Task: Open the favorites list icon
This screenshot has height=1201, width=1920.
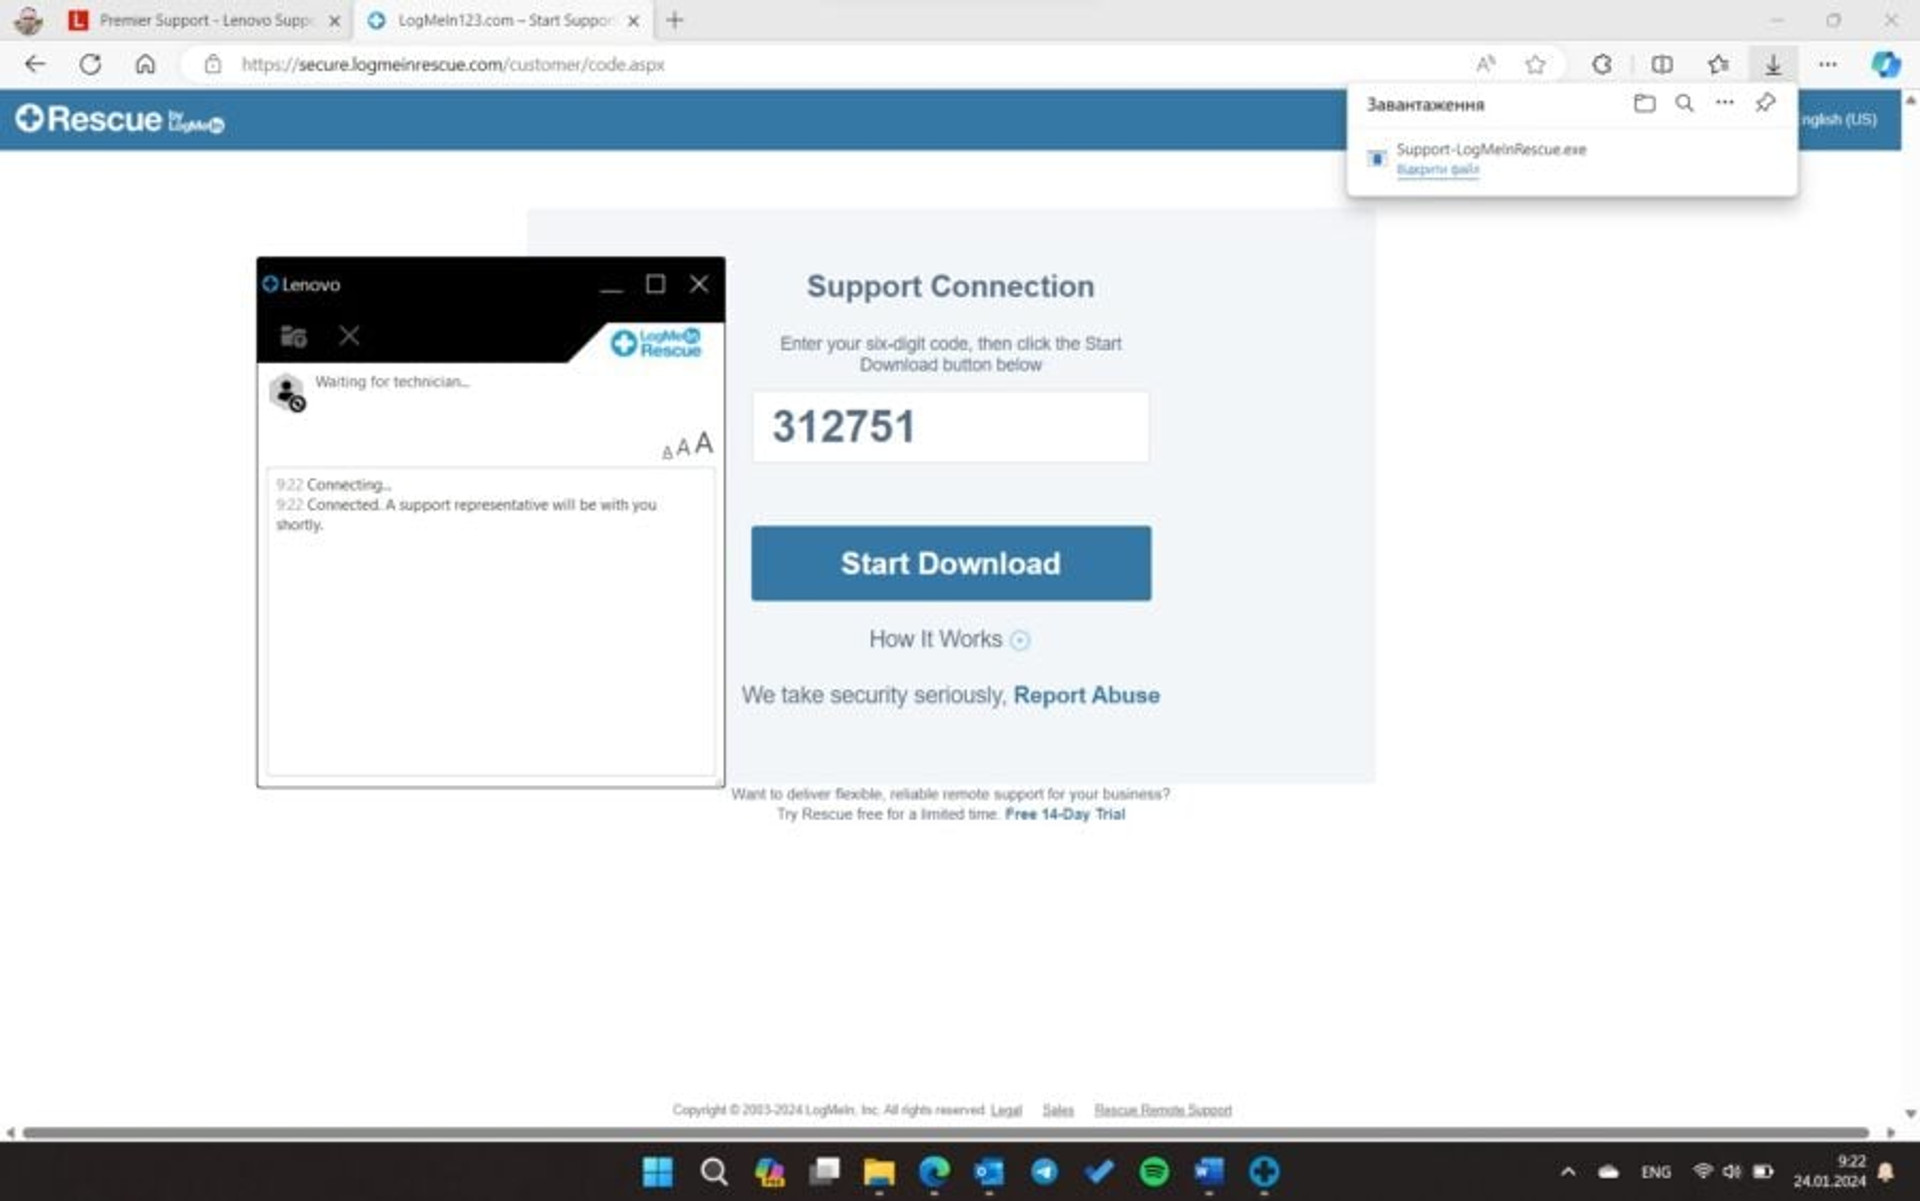Action: click(1718, 64)
